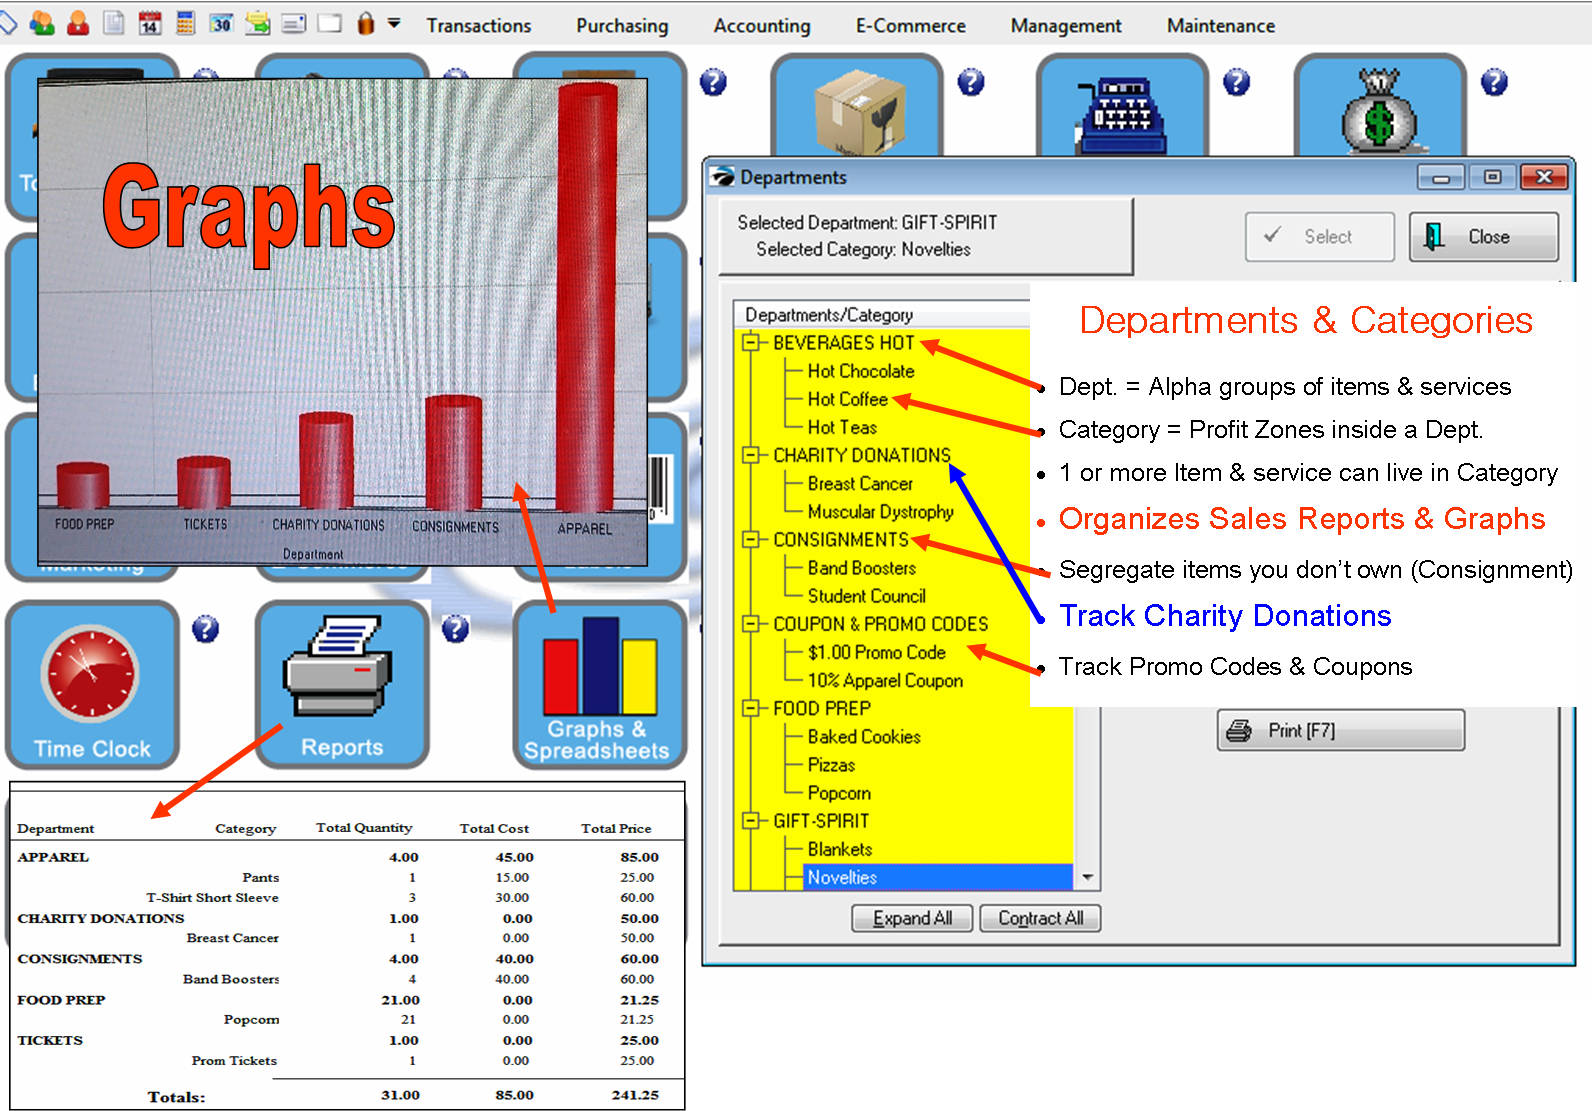Image resolution: width=1593 pixels, height=1111 pixels.
Task: Click the Departments/Category column header
Action: click(x=883, y=314)
